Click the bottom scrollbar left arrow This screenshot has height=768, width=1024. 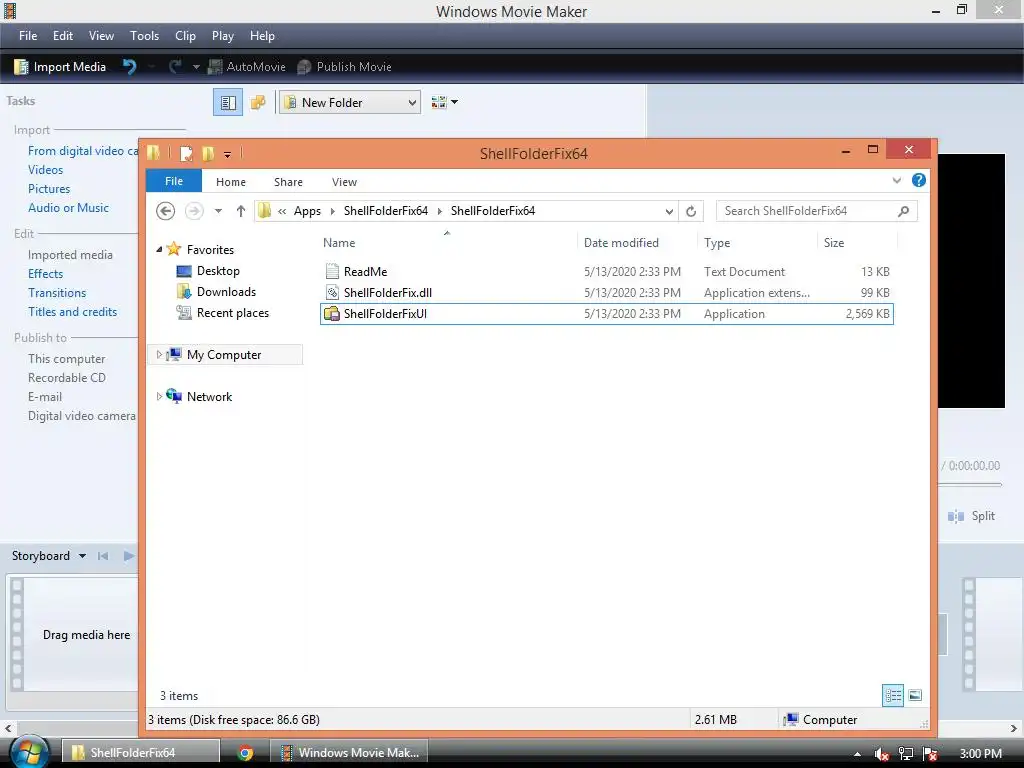pos(8,728)
